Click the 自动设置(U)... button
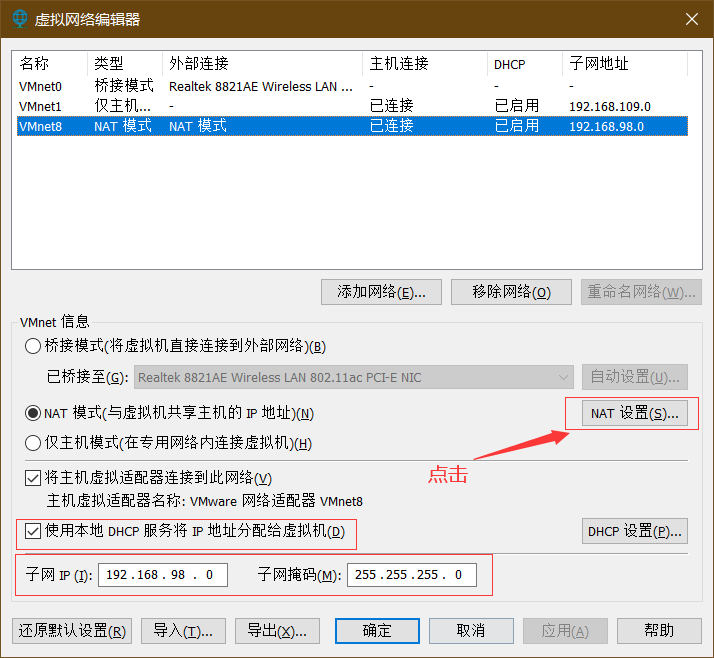The height and width of the screenshot is (658, 714). point(634,377)
